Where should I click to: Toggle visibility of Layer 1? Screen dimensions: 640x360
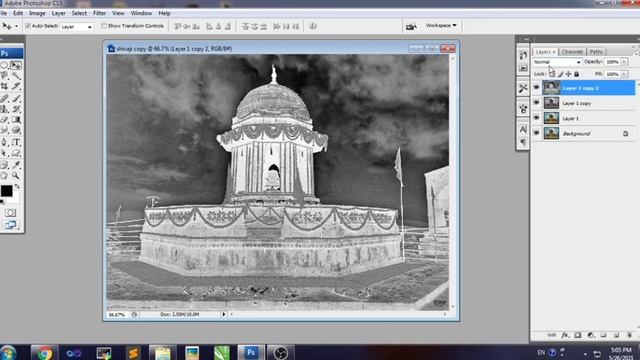(536, 118)
